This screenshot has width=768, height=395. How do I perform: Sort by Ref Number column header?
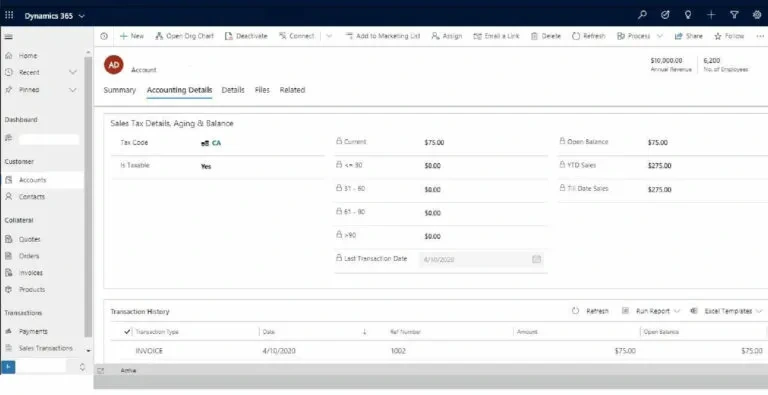coord(405,332)
